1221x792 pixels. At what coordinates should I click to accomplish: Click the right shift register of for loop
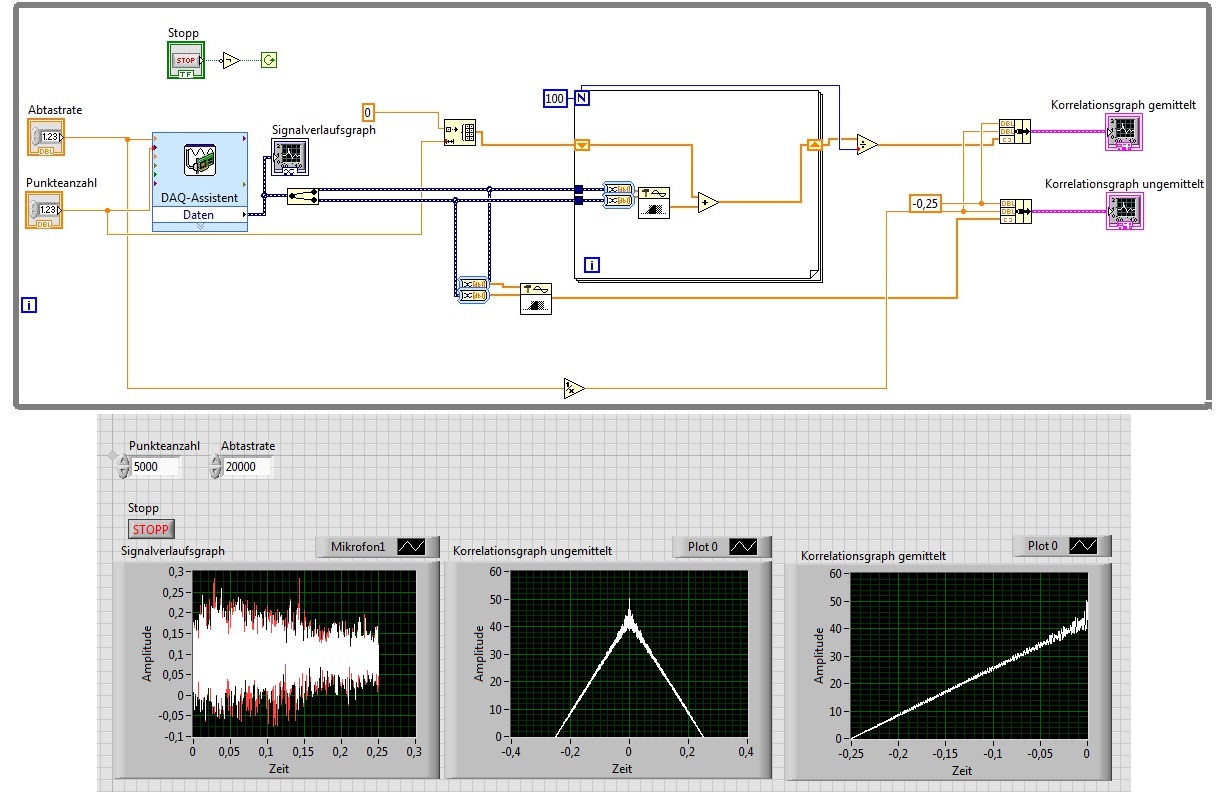814,145
